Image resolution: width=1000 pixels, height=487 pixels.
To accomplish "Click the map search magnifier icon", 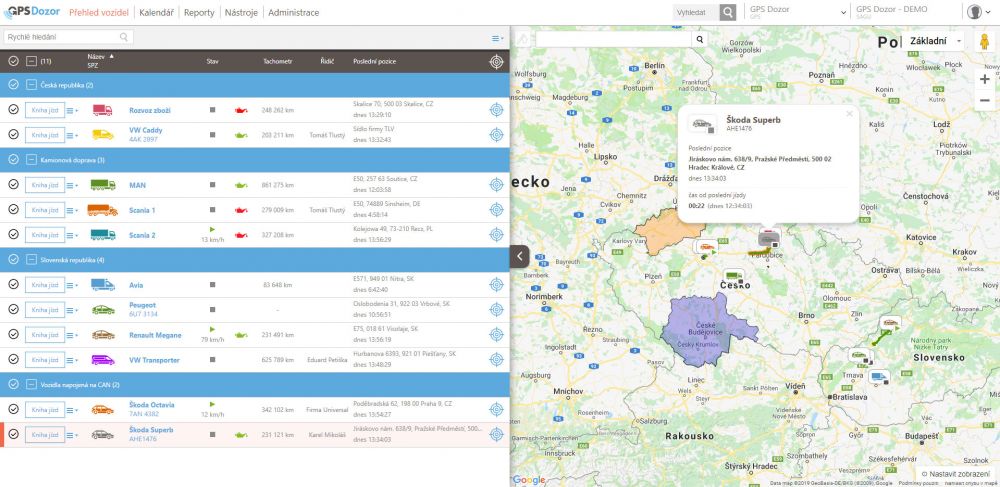I will (x=700, y=40).
